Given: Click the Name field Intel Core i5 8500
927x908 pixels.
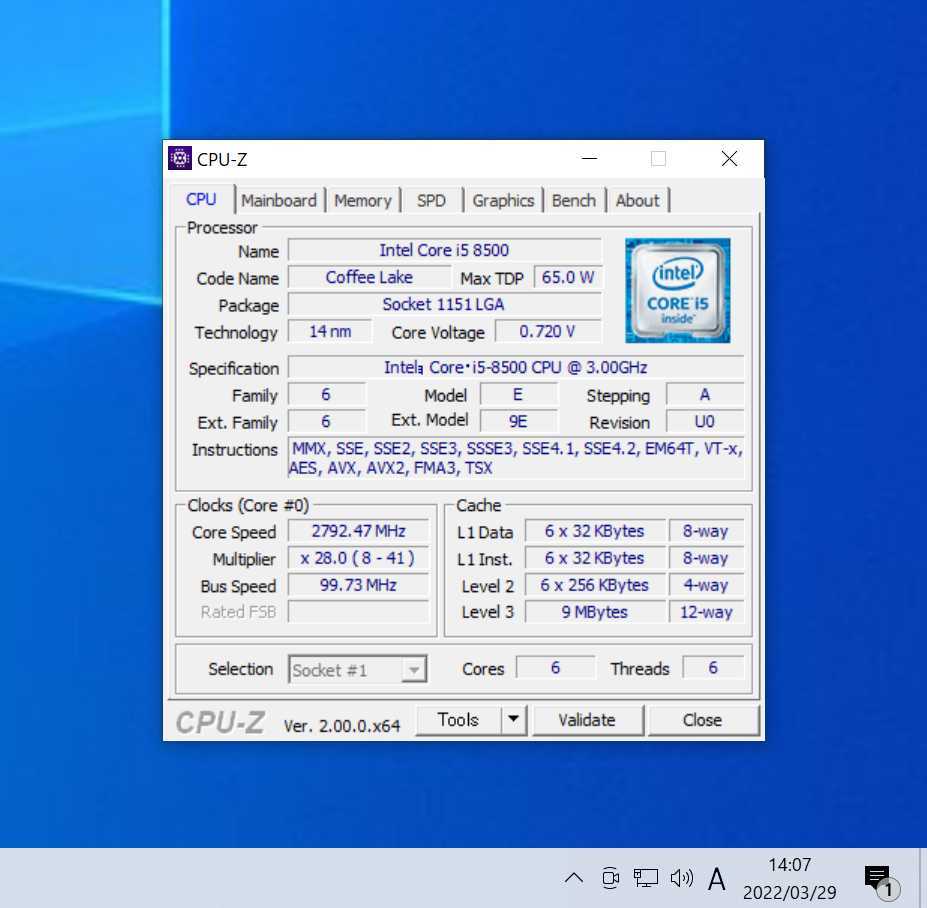Looking at the screenshot, I should 445,250.
